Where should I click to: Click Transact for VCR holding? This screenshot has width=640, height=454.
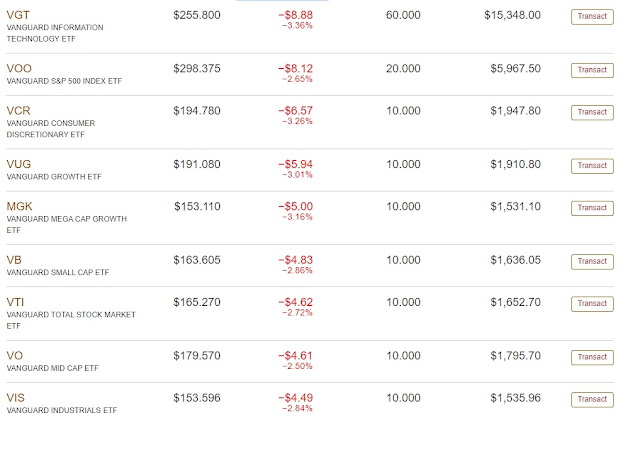(592, 112)
